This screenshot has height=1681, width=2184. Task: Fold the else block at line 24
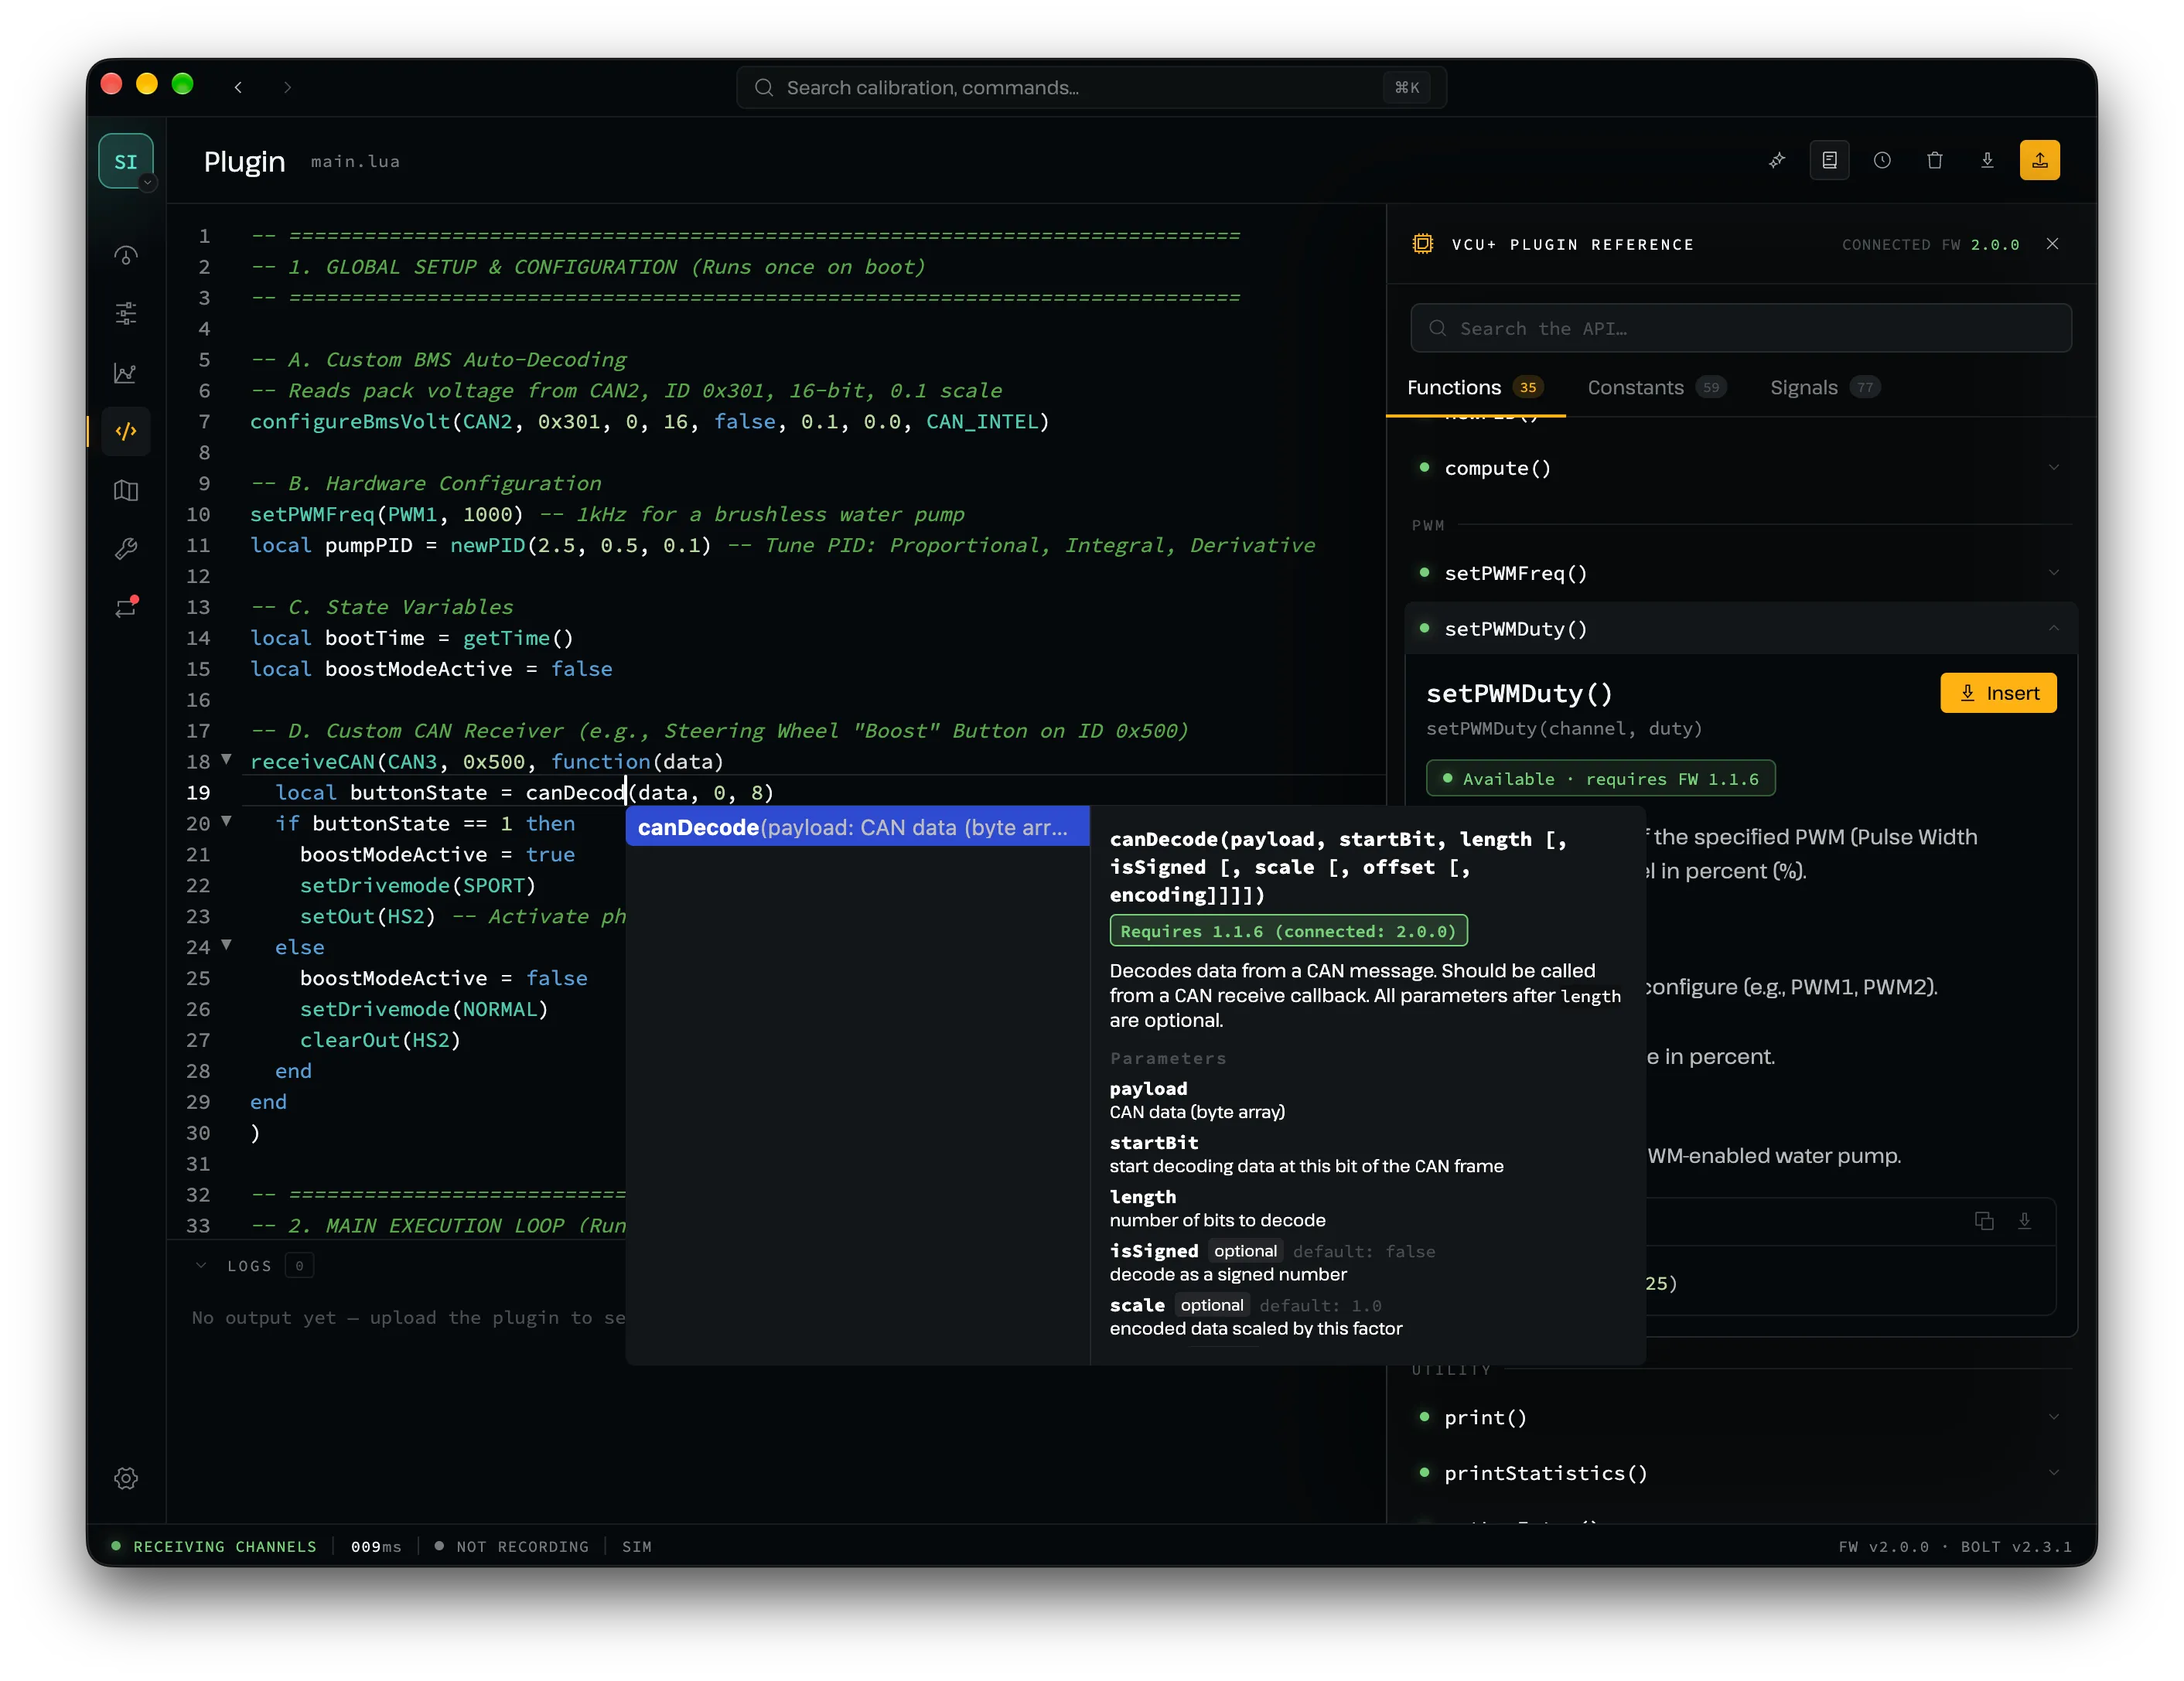(226, 945)
